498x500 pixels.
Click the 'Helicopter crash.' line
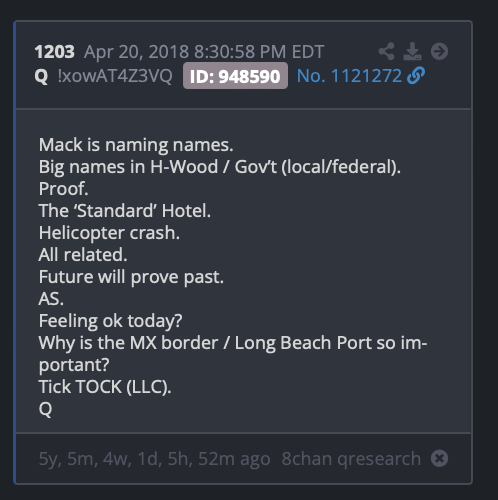109,233
